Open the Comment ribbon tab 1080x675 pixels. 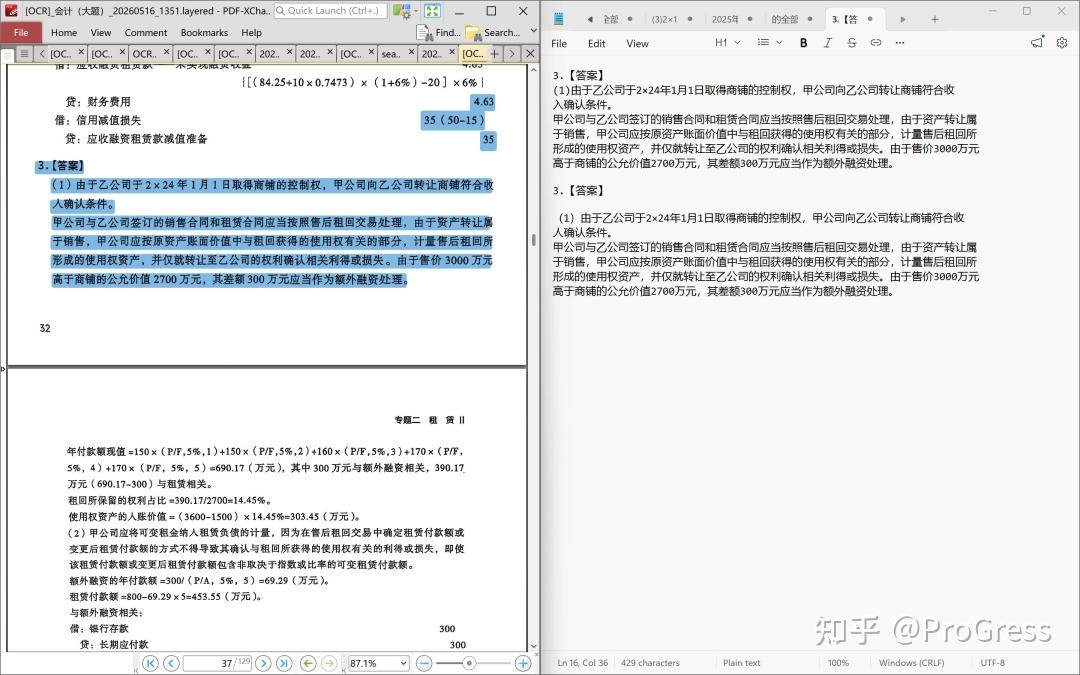146,32
